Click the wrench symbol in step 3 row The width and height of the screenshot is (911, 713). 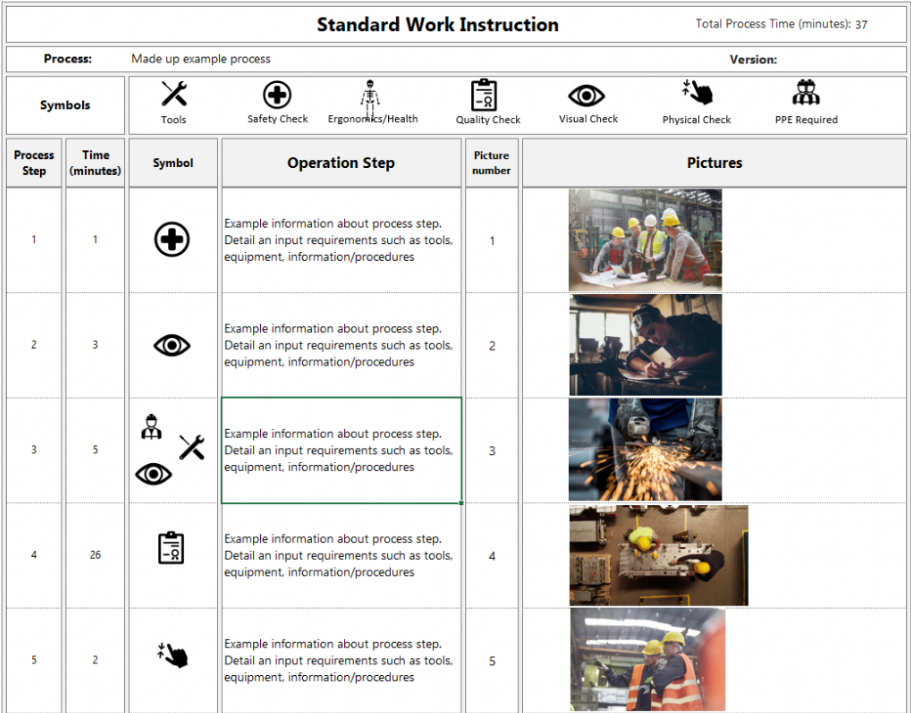192,447
